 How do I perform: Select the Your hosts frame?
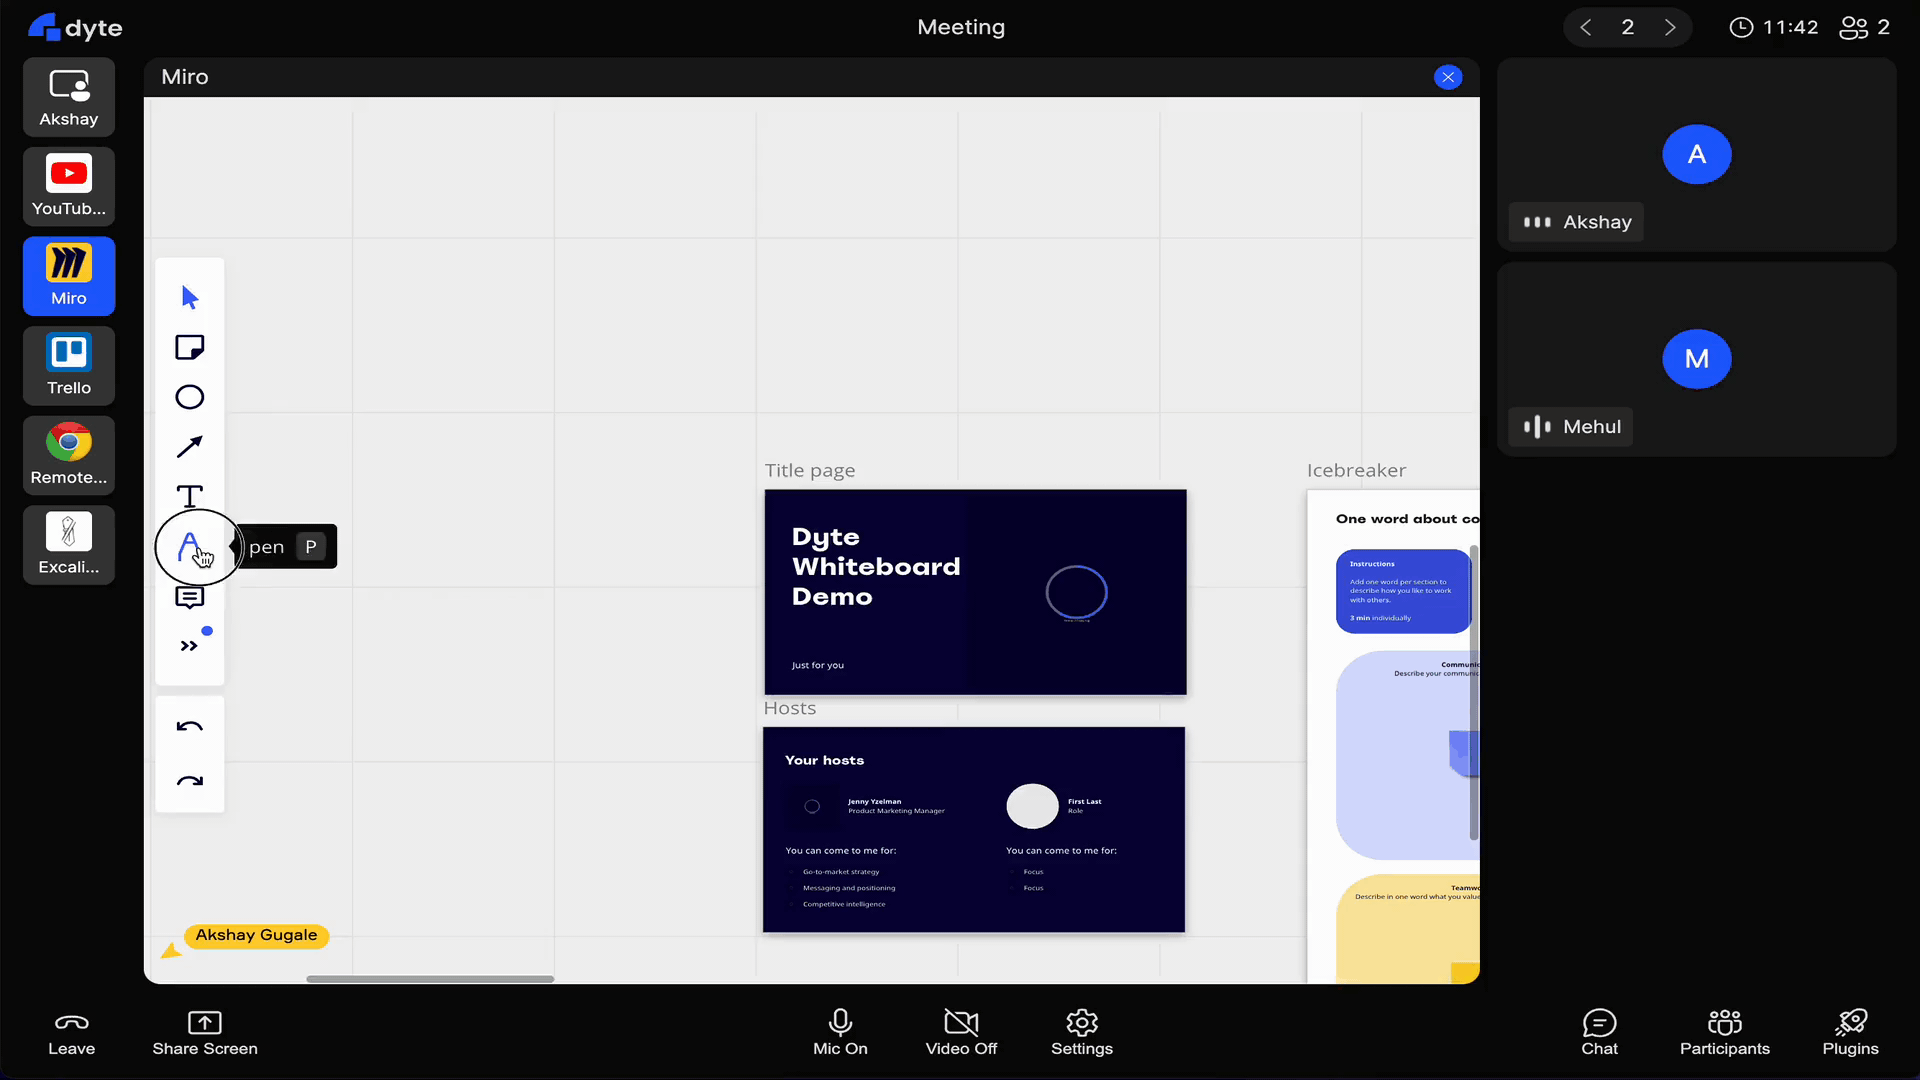(974, 830)
